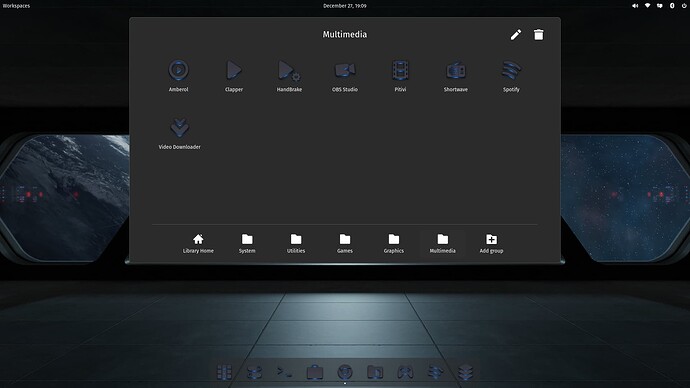Open the calendar from the date and time
This screenshot has height=388, width=690.
click(345, 6)
